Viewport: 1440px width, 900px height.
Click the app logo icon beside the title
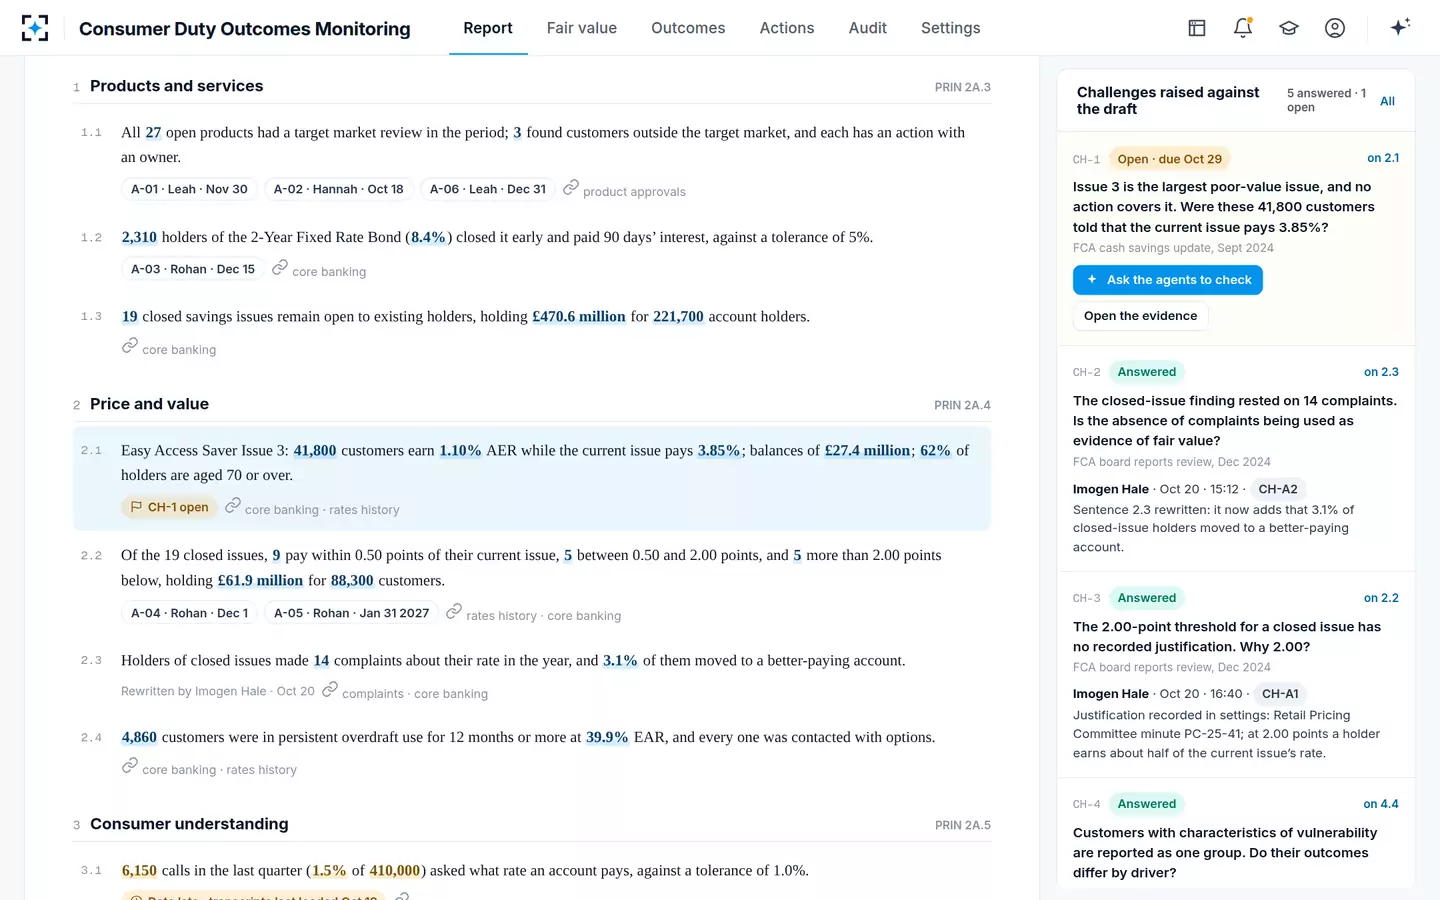(x=35, y=28)
